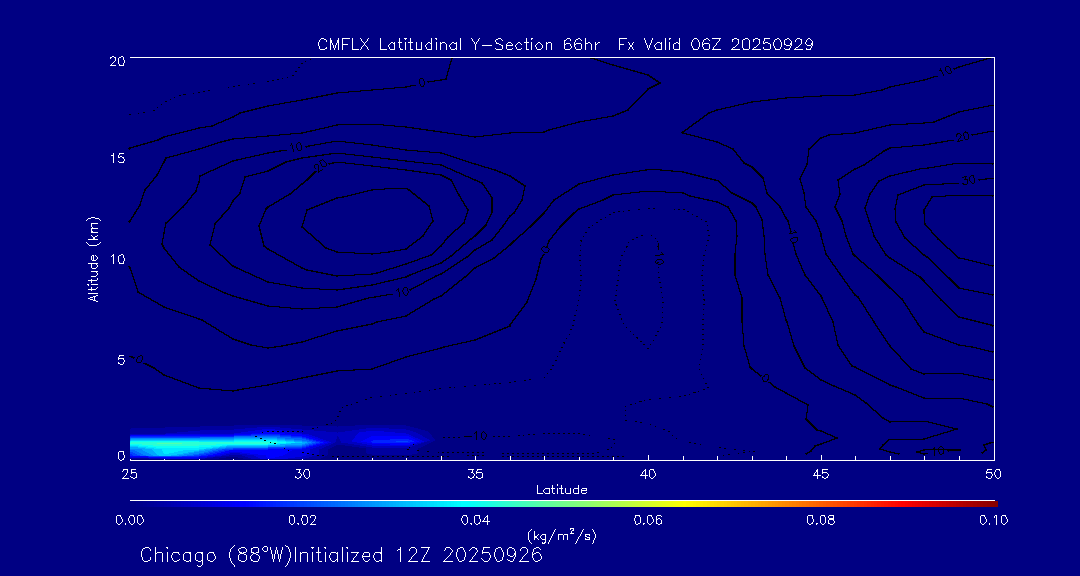Select latitude axis tick label '50'

pyautogui.click(x=994, y=473)
